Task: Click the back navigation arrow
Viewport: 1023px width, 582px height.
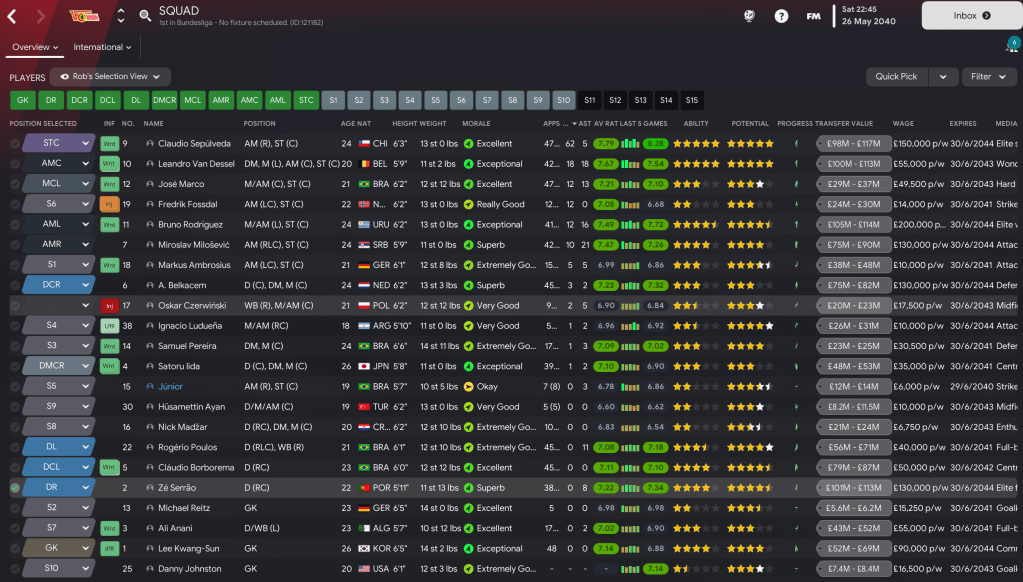Action: [x=12, y=16]
